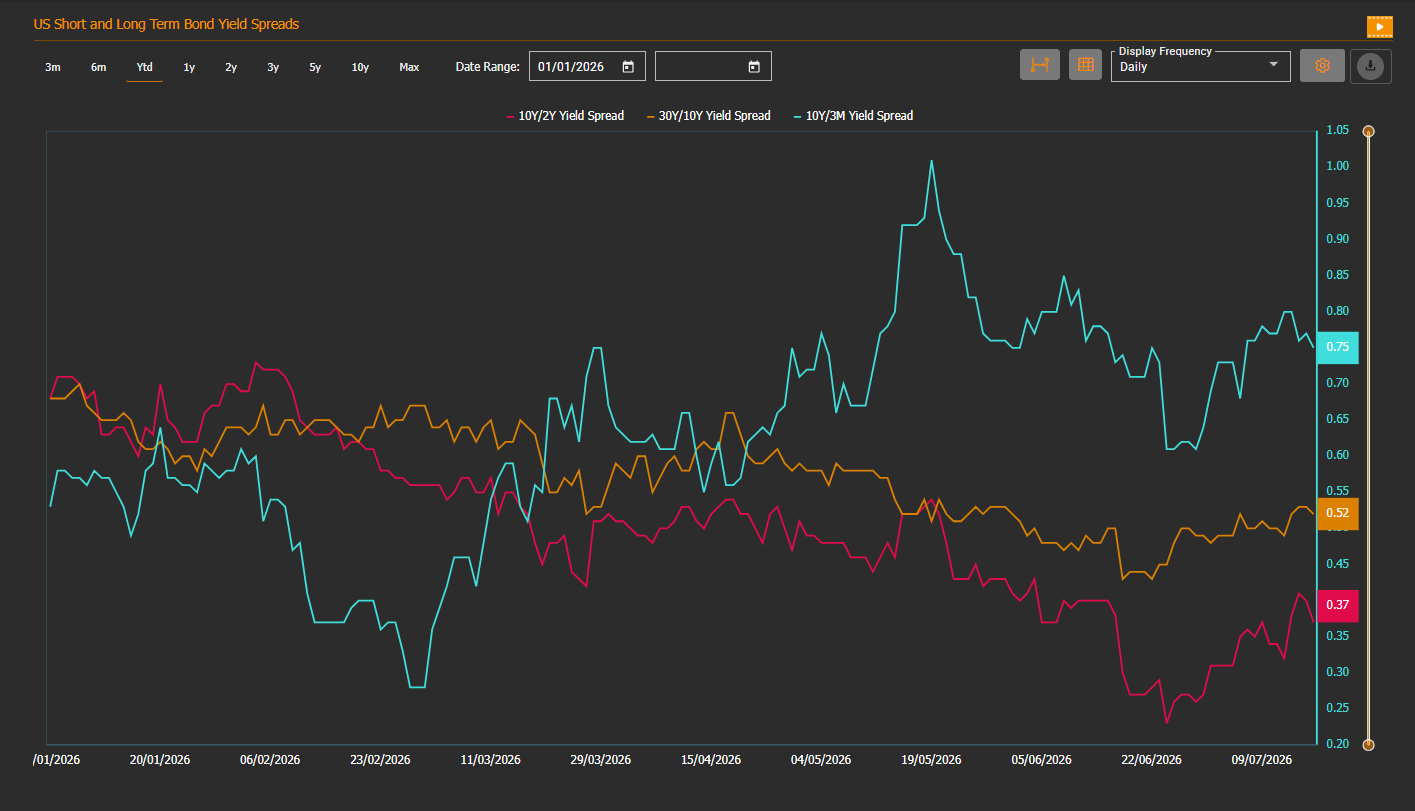This screenshot has height=811, width=1415.
Task: Select the 3y range
Action: (x=273, y=67)
